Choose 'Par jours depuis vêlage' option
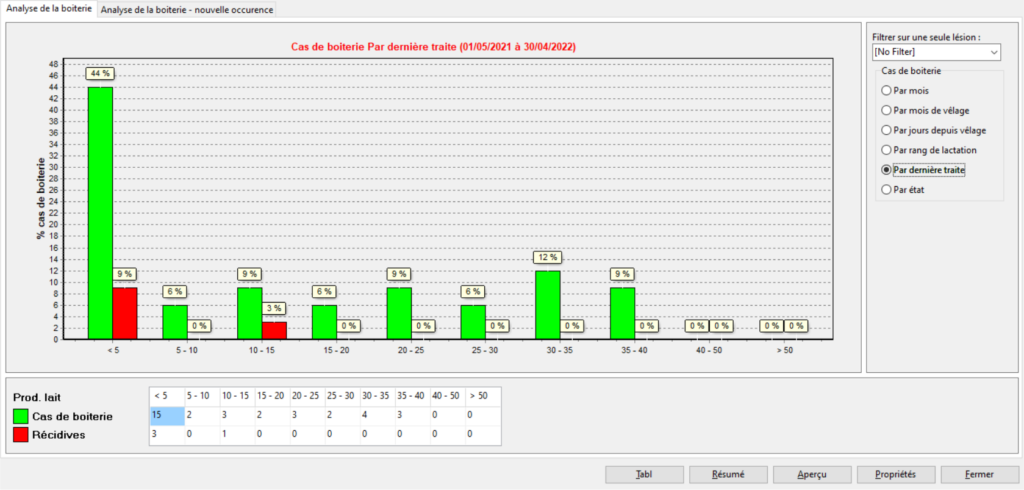This screenshot has height=490, width=1024. (886, 130)
